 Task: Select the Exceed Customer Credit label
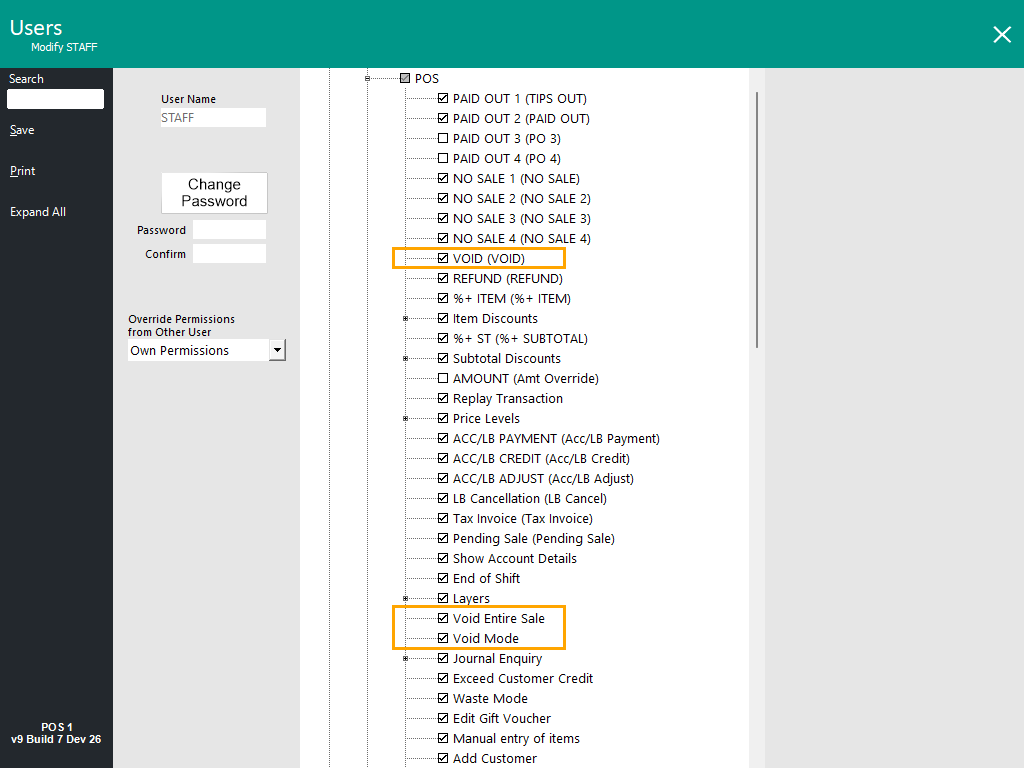point(522,679)
